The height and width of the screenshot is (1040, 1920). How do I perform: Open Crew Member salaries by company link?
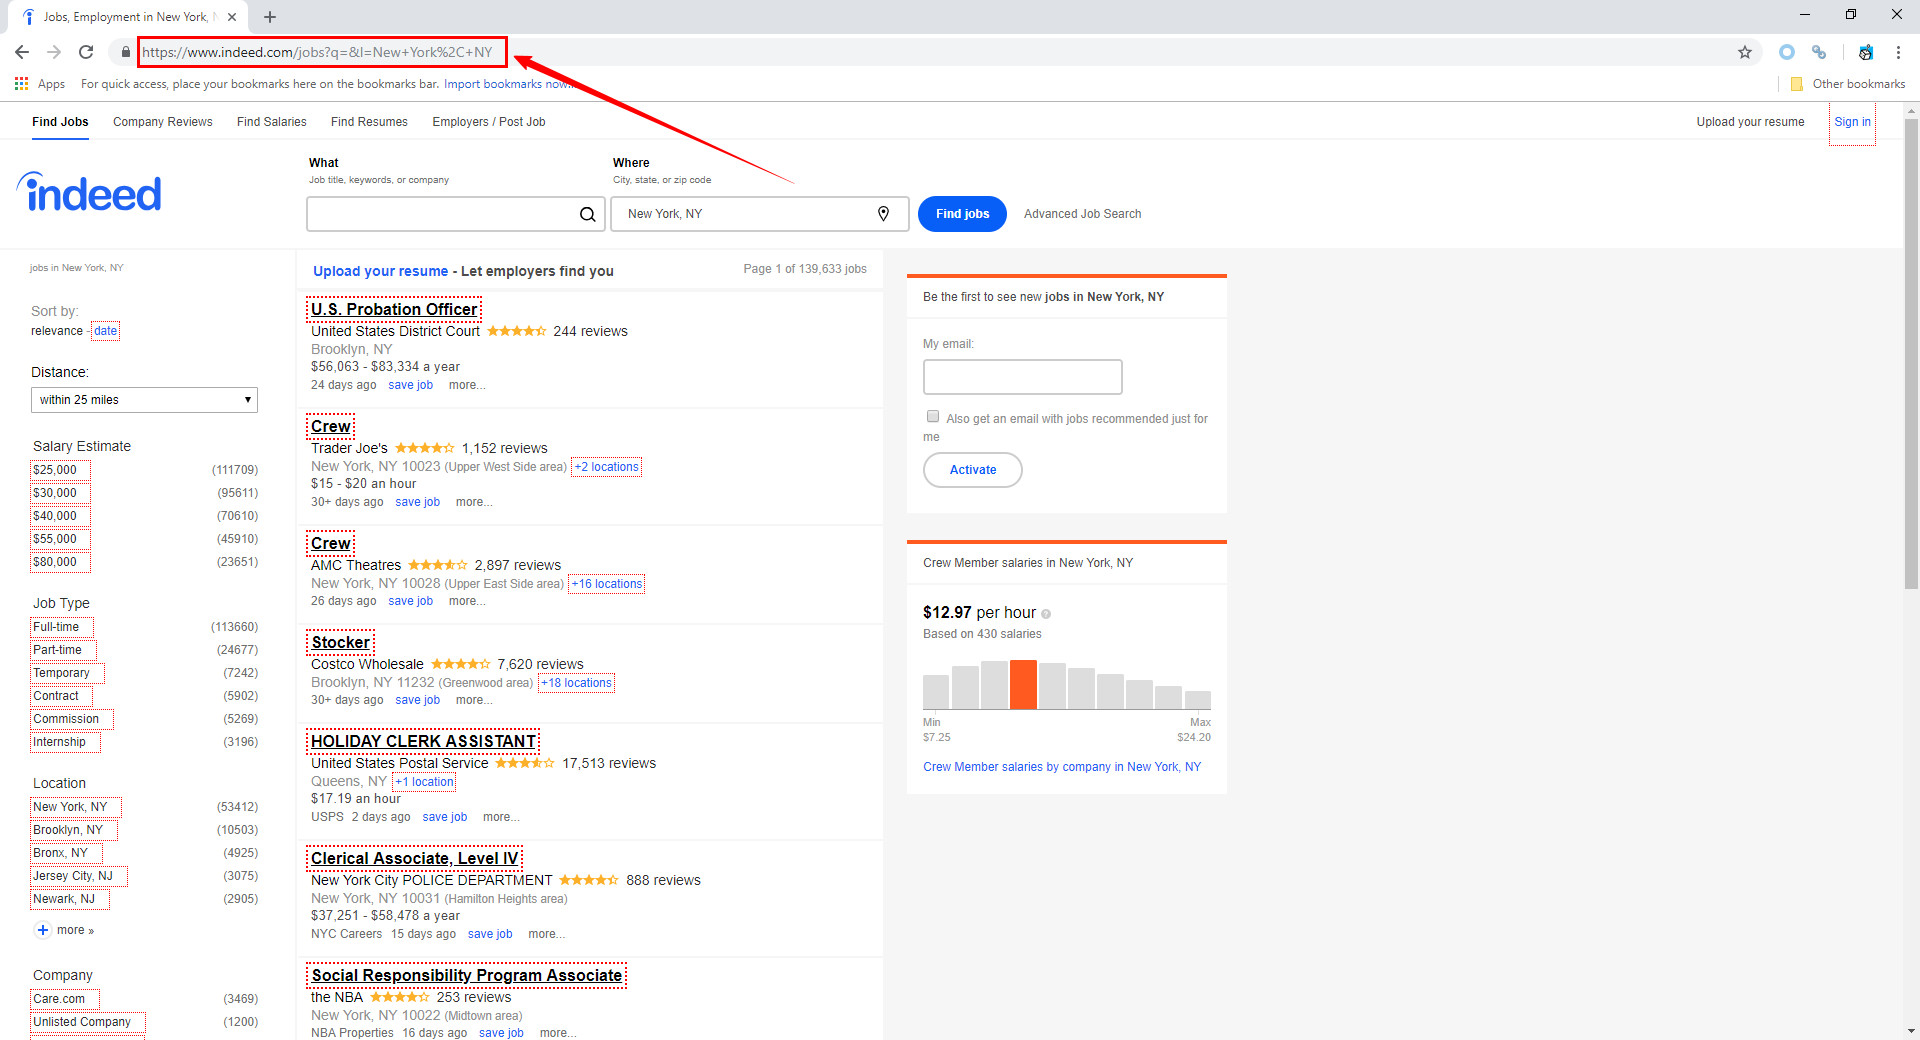tap(1062, 767)
